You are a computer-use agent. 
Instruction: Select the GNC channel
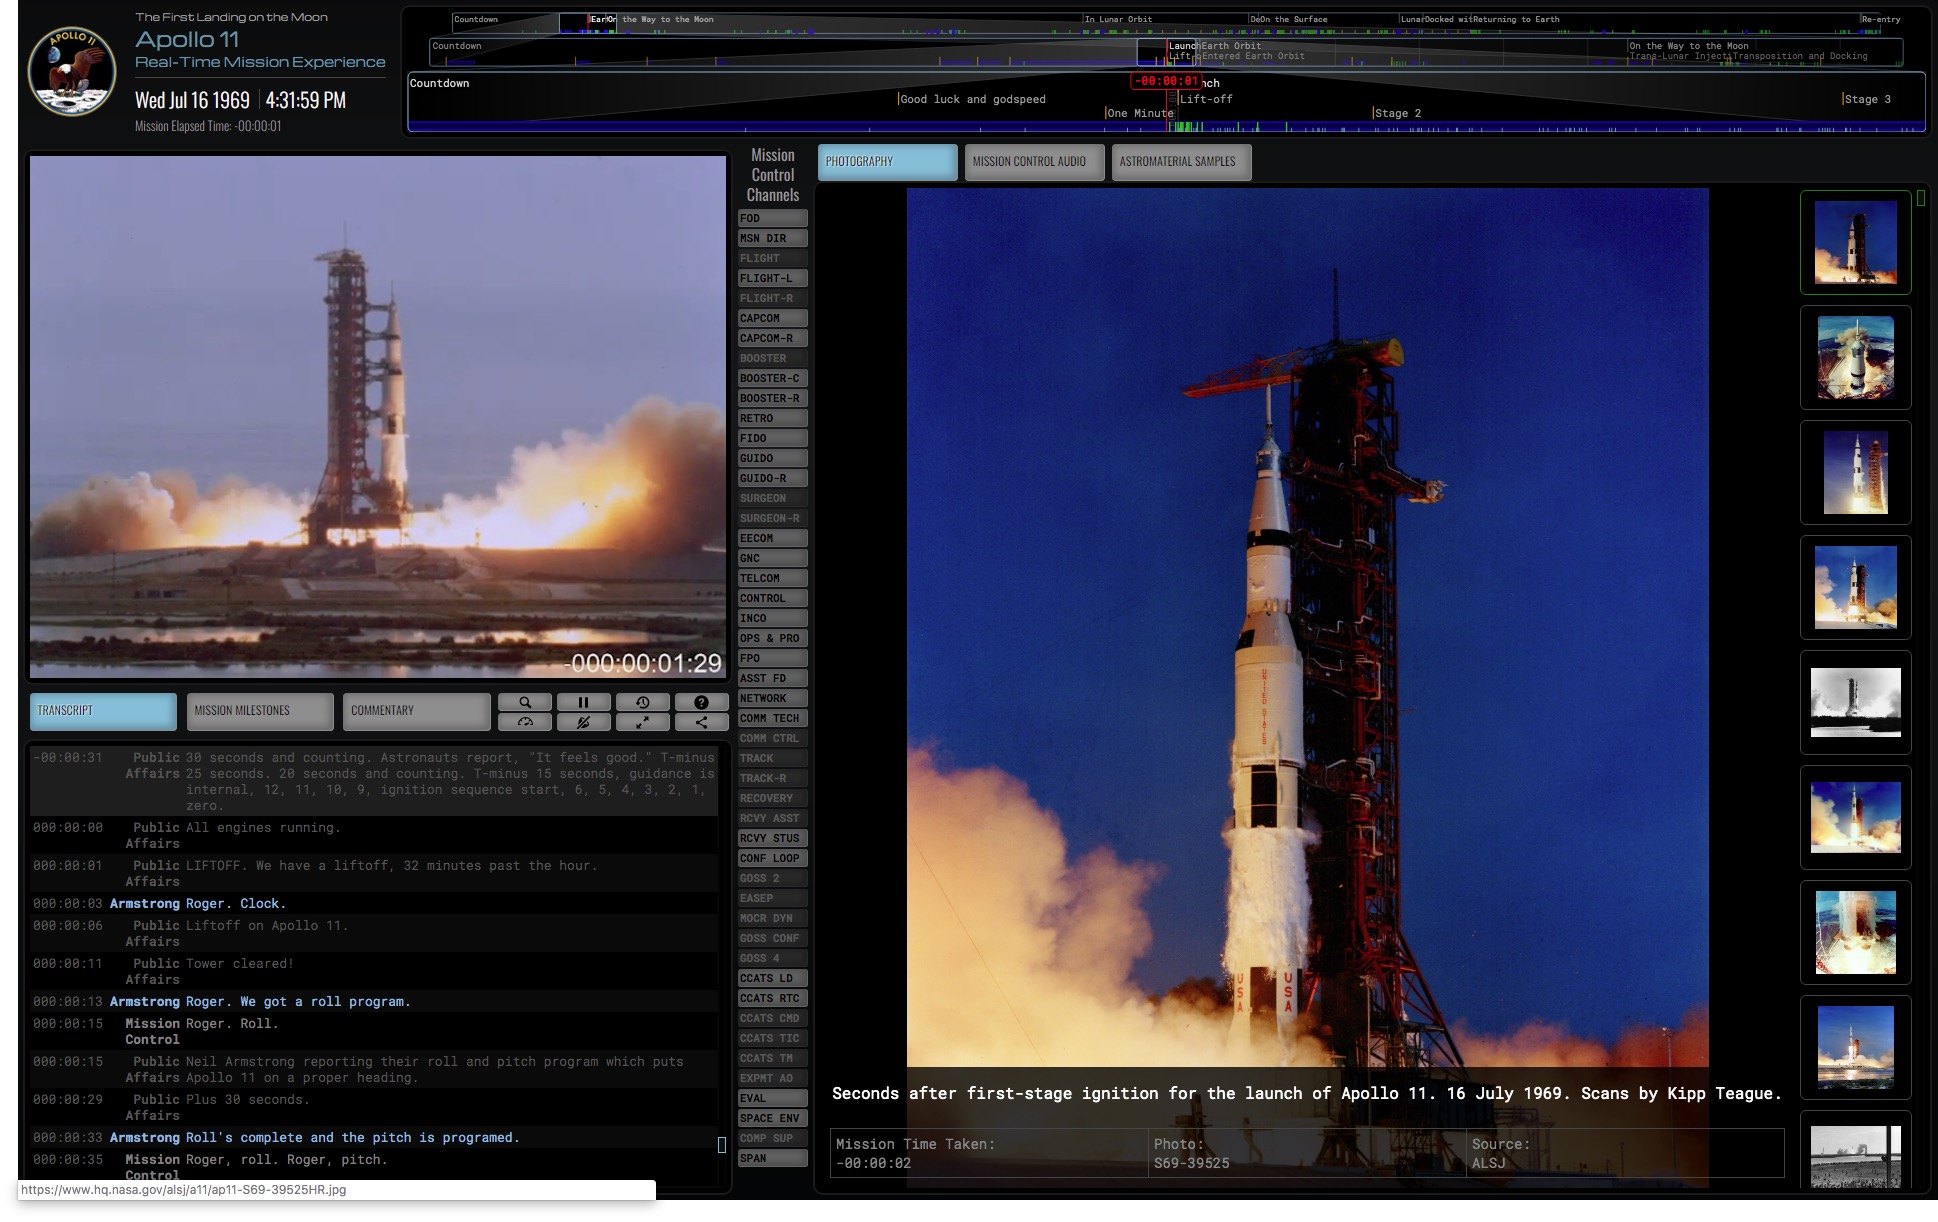coord(772,558)
